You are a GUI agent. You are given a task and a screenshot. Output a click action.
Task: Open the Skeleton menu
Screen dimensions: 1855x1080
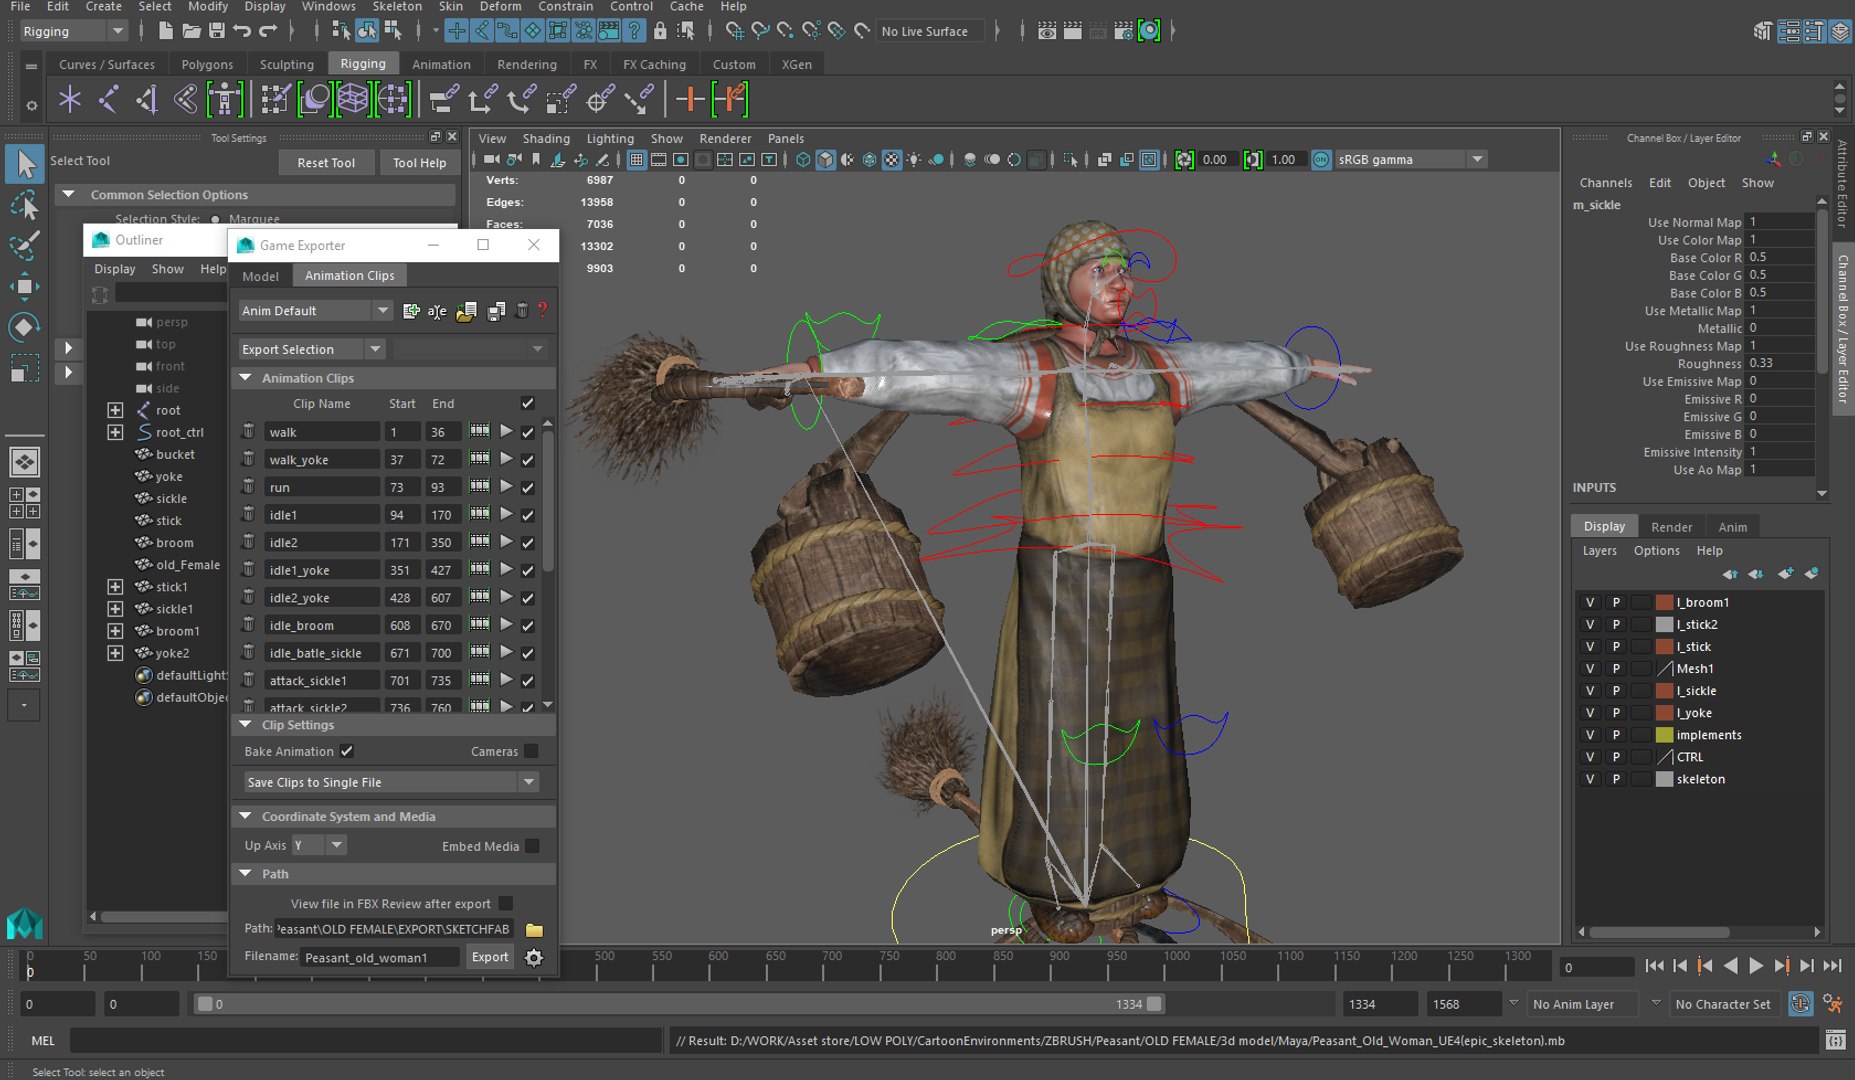click(397, 6)
